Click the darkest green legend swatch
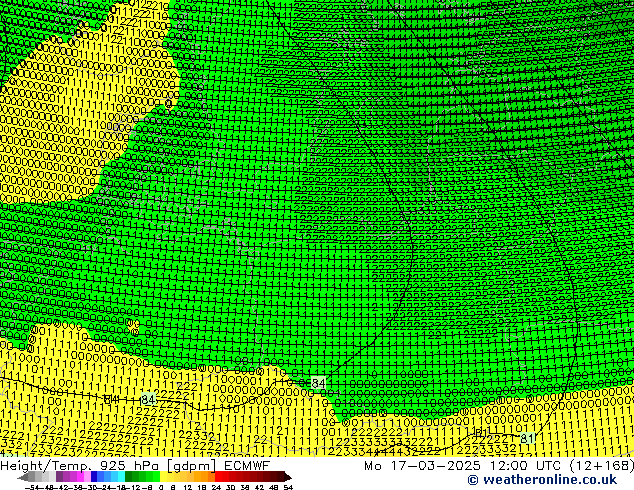The image size is (634, 490). point(129,477)
